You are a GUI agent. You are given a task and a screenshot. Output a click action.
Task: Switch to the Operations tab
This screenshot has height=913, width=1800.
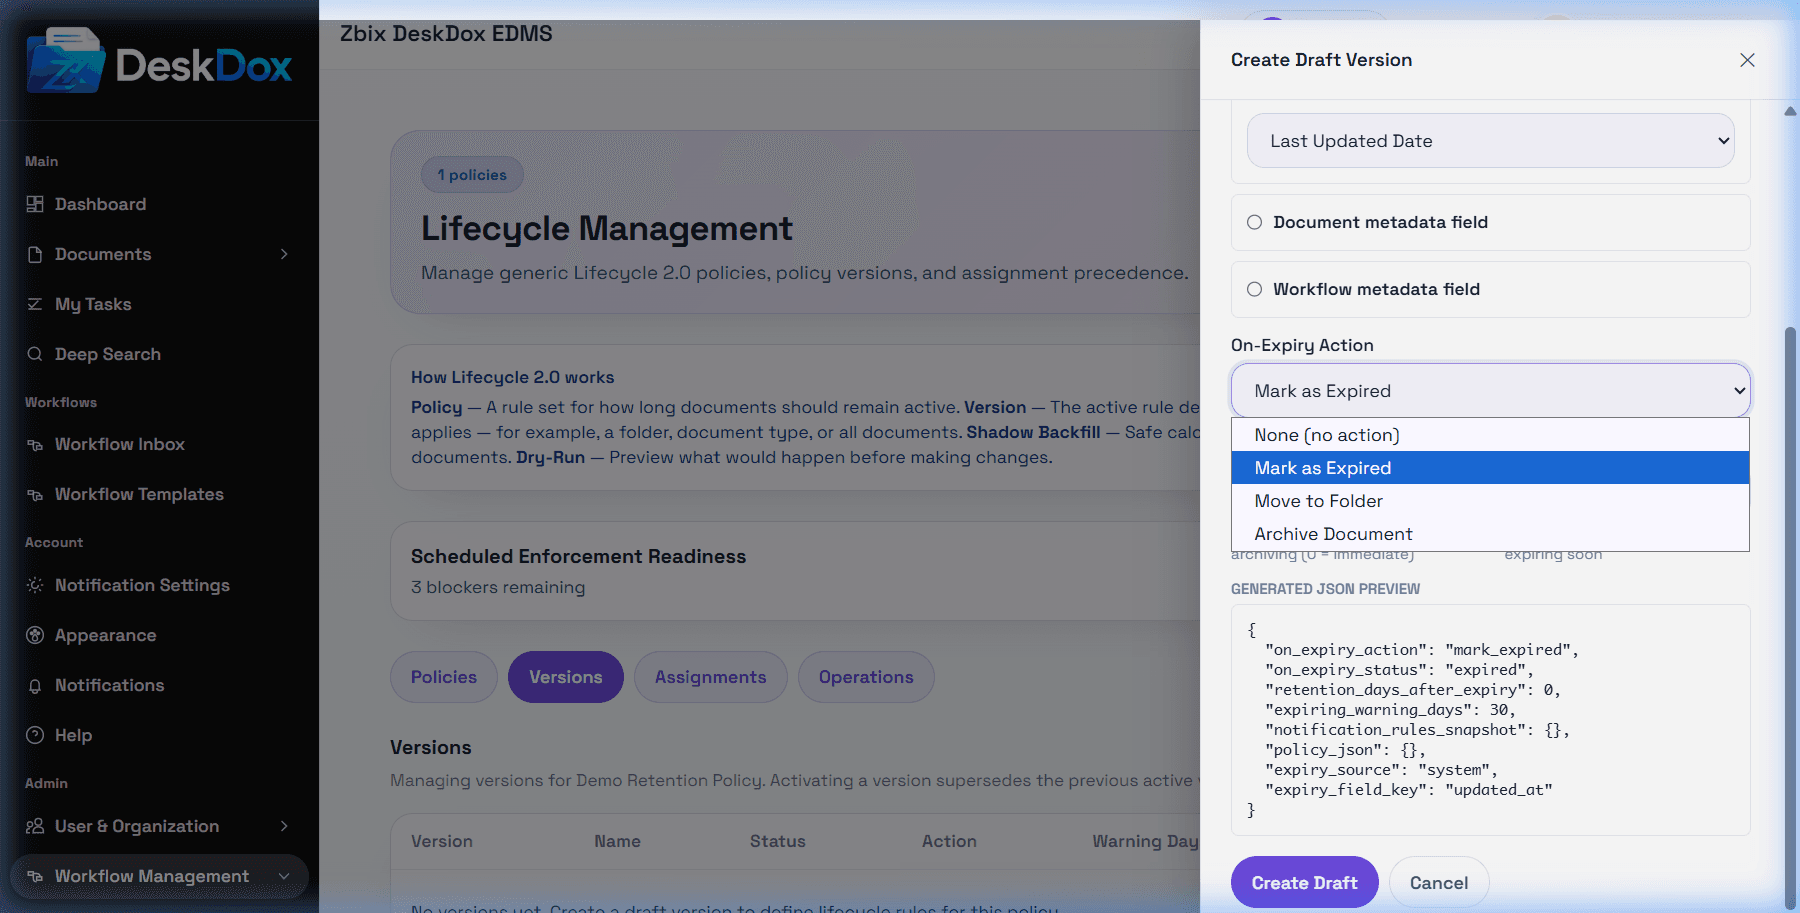pos(866,677)
